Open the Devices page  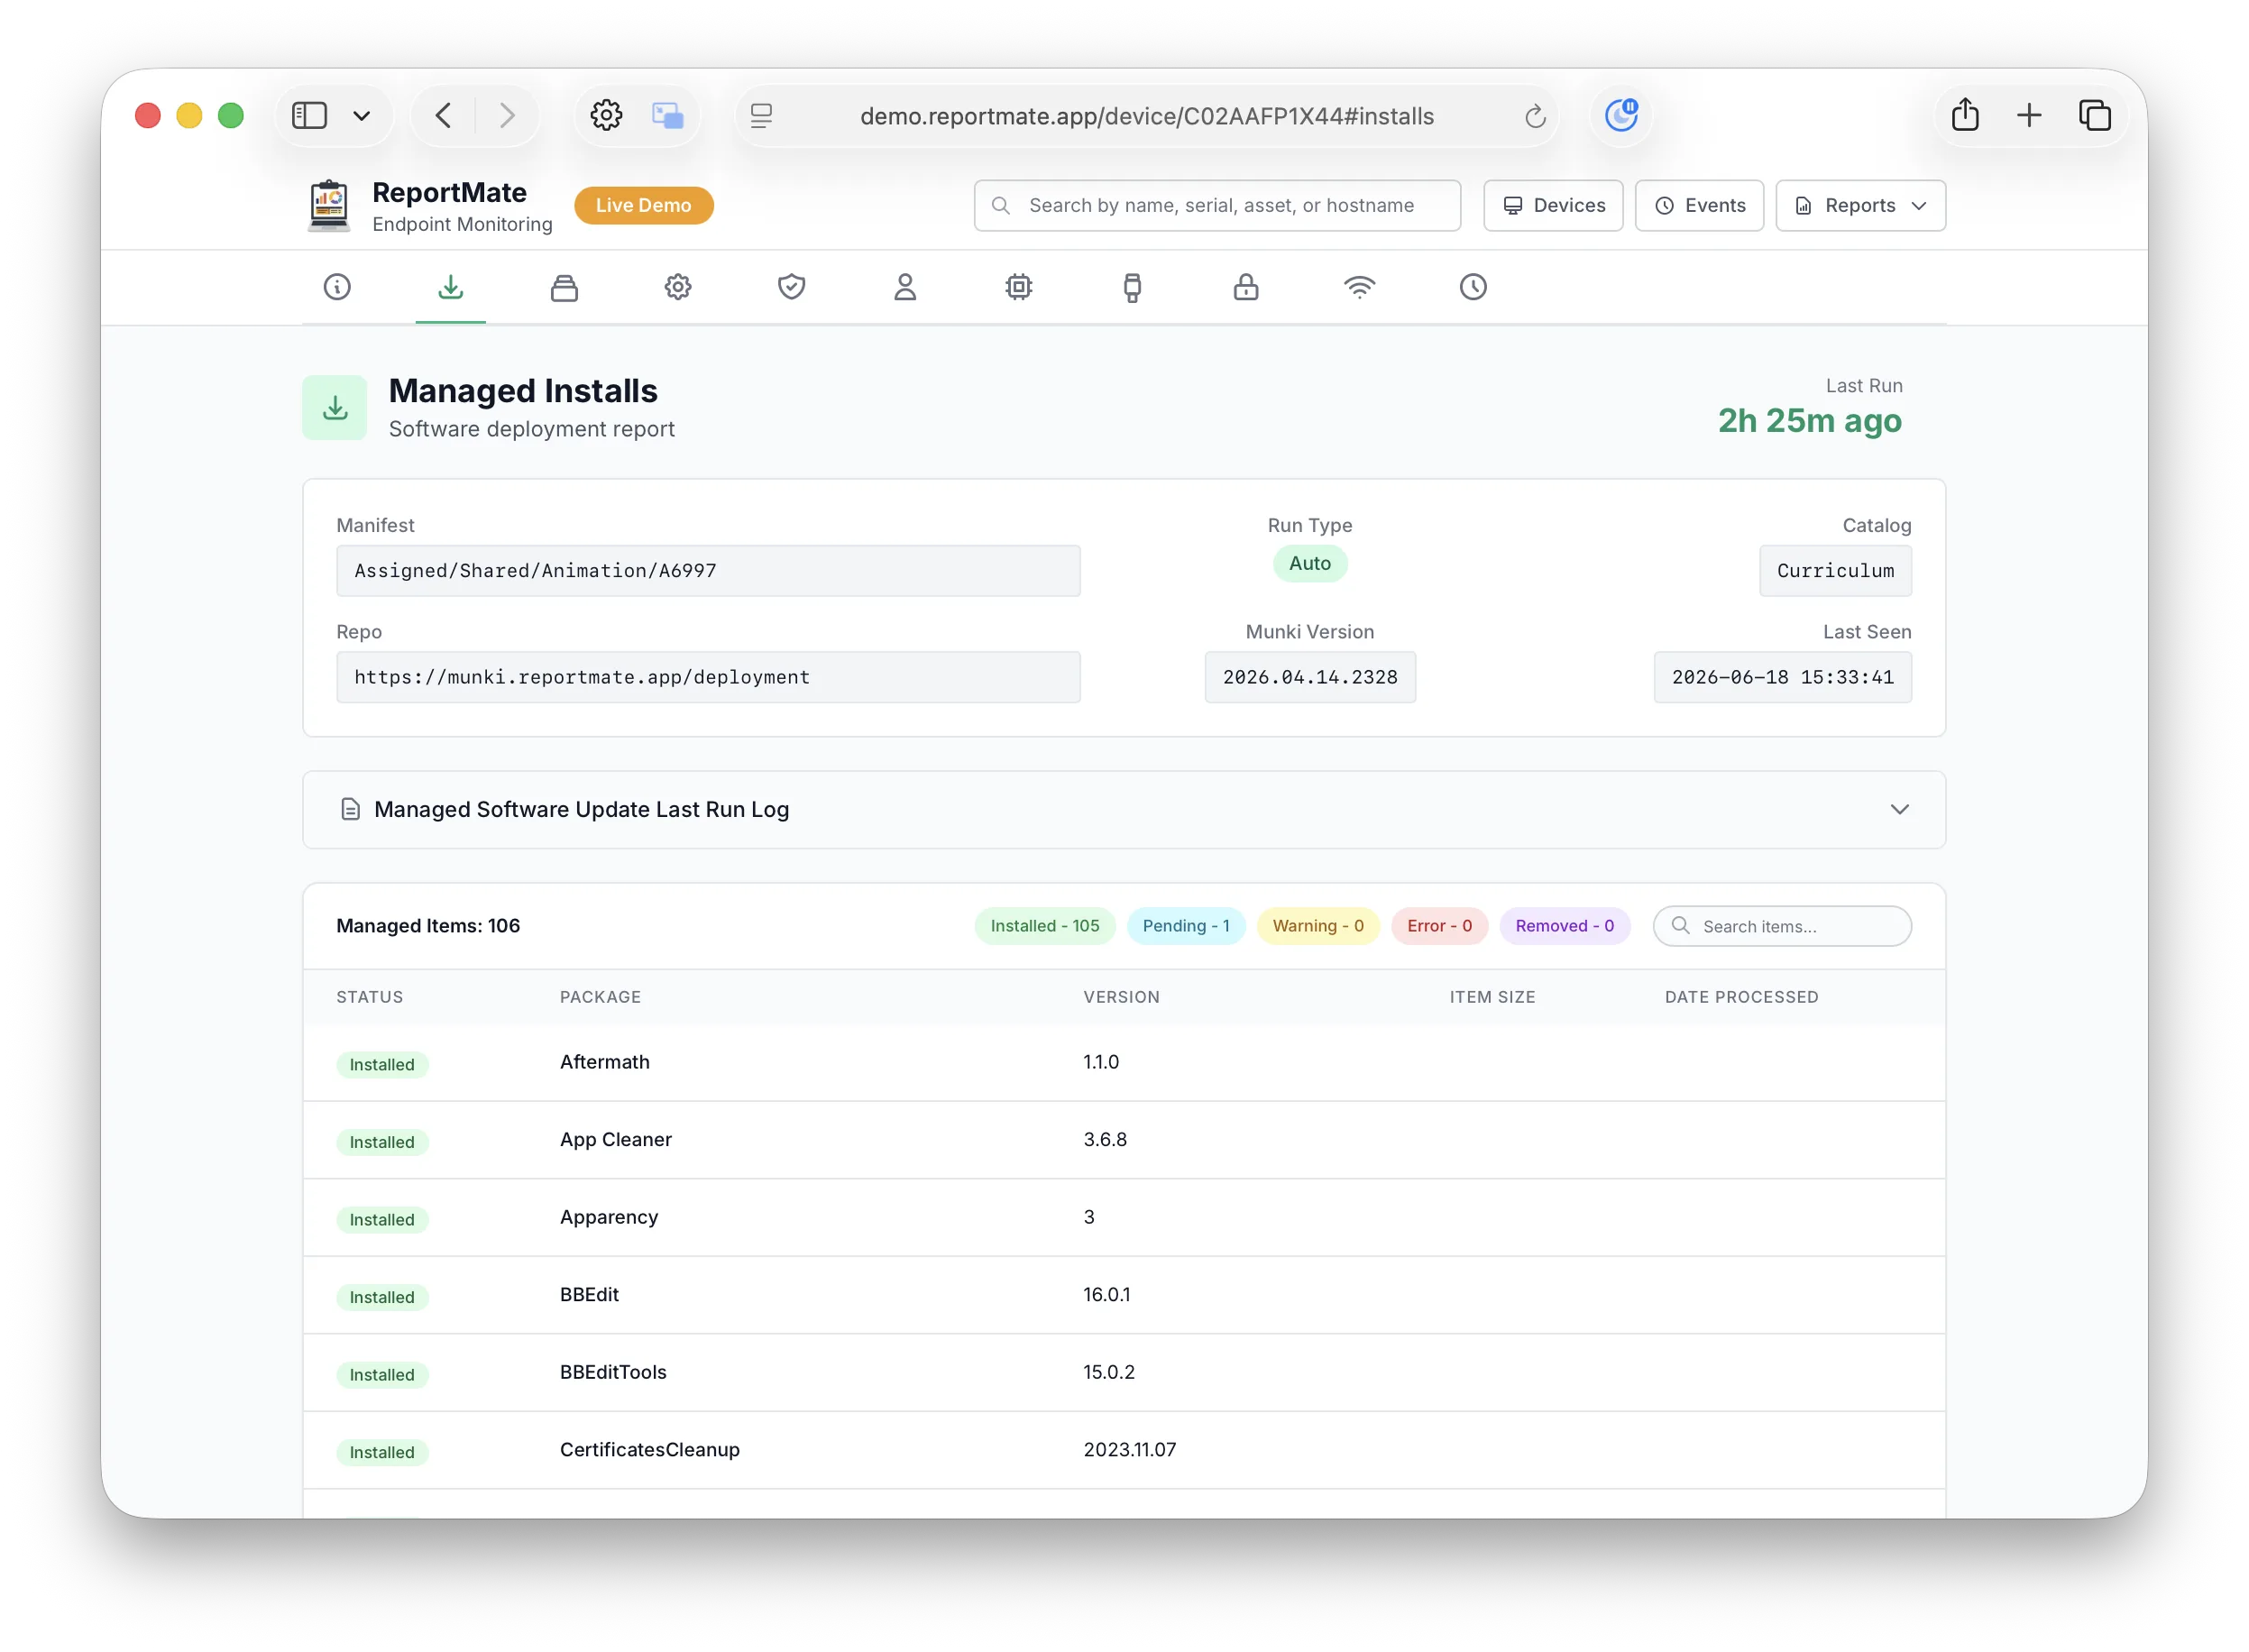(1553, 205)
